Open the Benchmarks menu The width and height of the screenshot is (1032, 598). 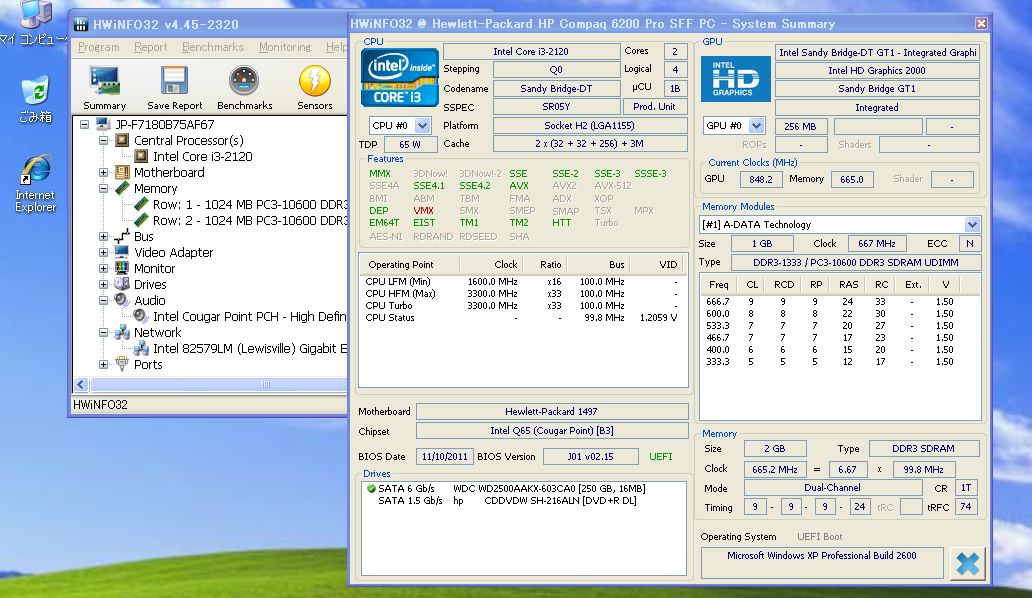(213, 47)
